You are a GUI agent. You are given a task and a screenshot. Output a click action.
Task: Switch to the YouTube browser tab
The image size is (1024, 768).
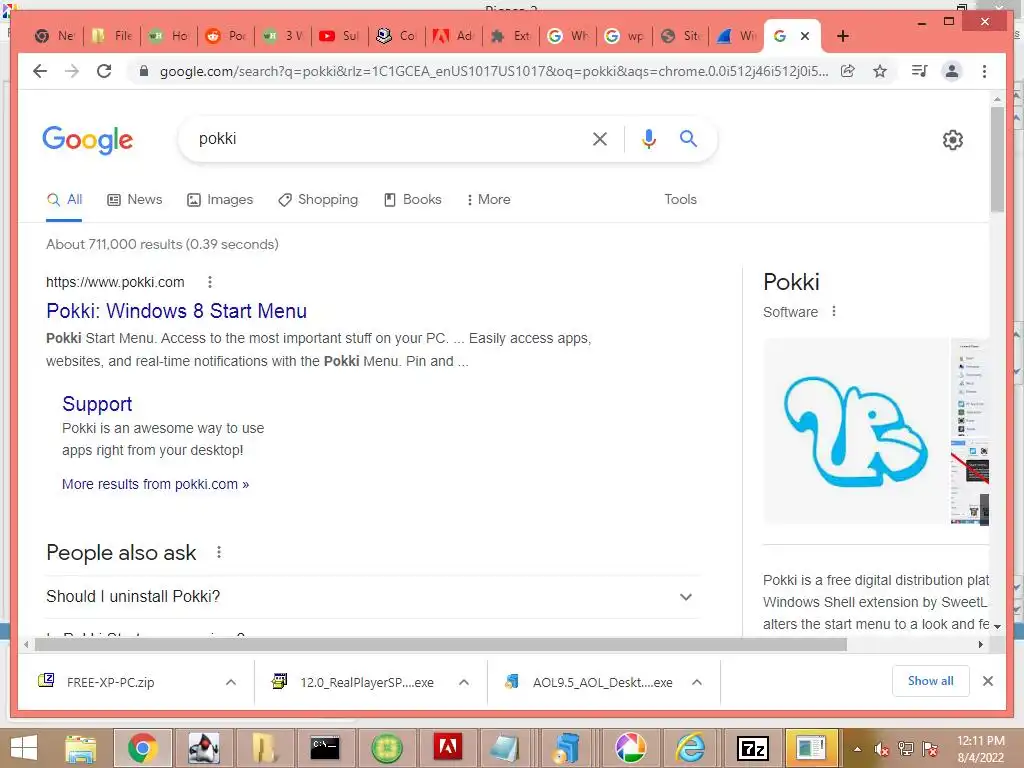[x=339, y=36]
